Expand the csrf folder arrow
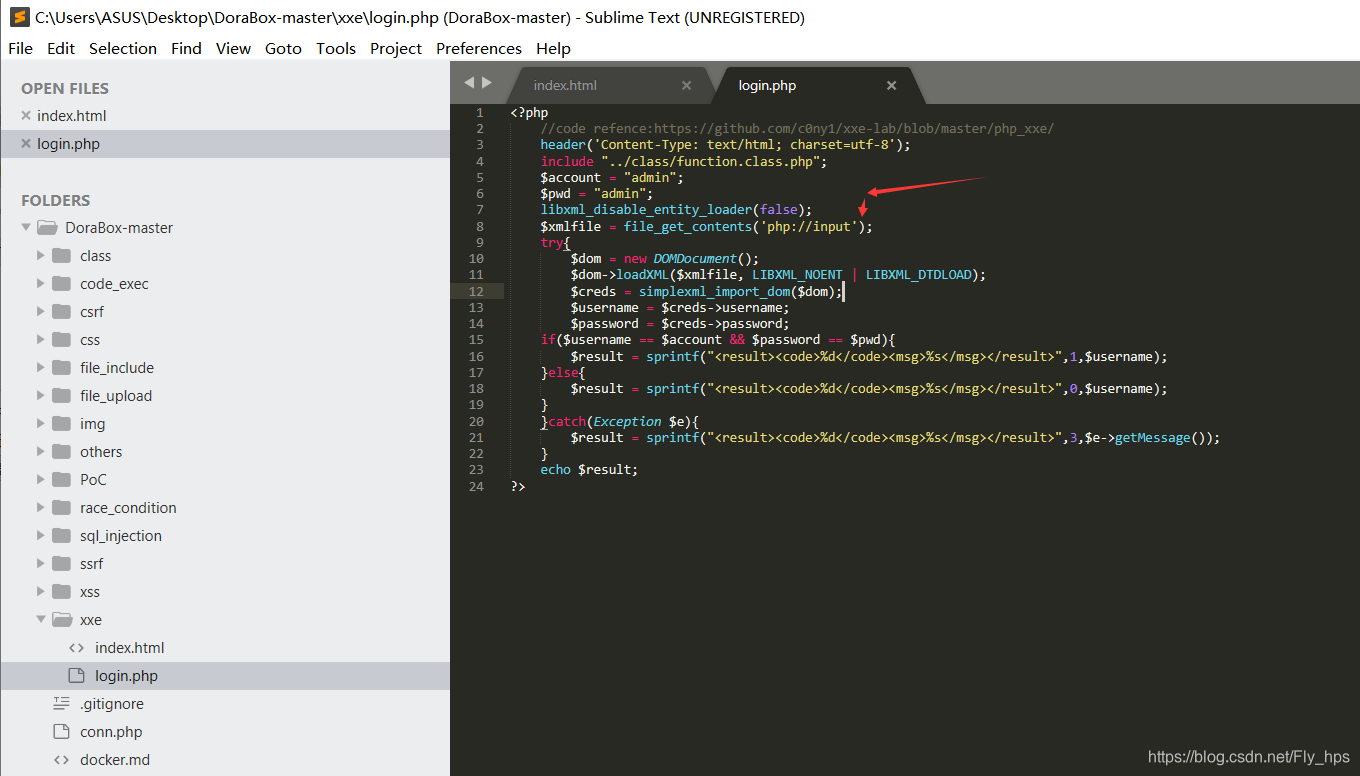 tap(41, 312)
